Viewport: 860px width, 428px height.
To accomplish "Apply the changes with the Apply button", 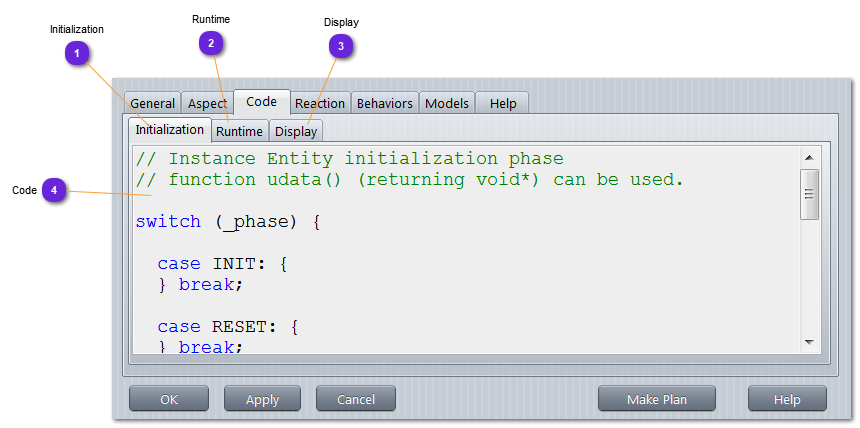I will click(x=262, y=399).
